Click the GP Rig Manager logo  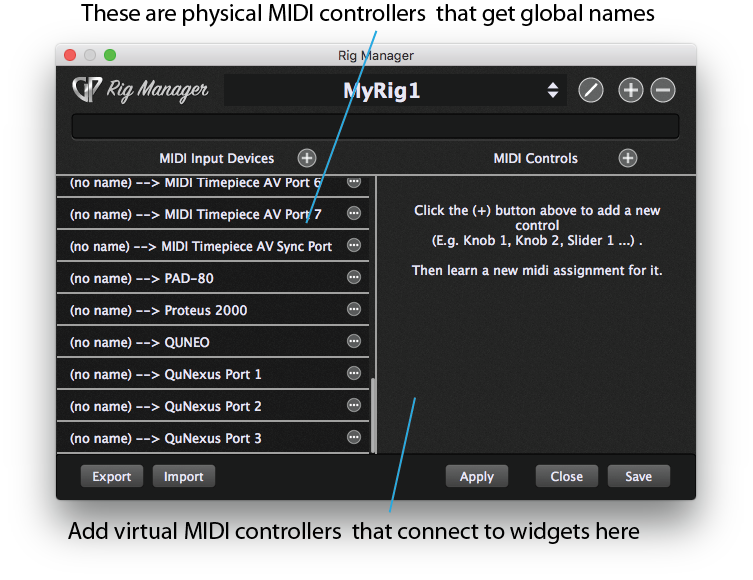[140, 90]
